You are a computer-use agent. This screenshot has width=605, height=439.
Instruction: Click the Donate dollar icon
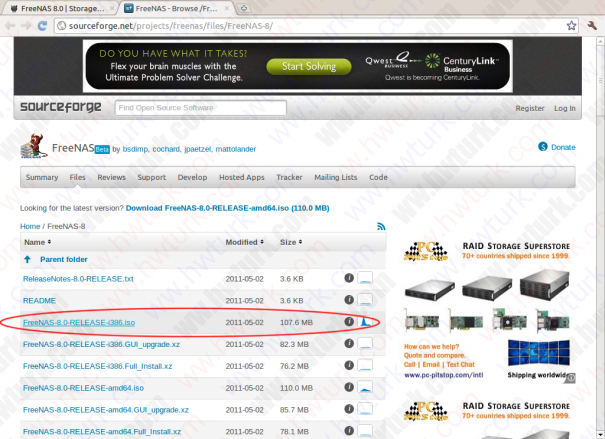543,147
